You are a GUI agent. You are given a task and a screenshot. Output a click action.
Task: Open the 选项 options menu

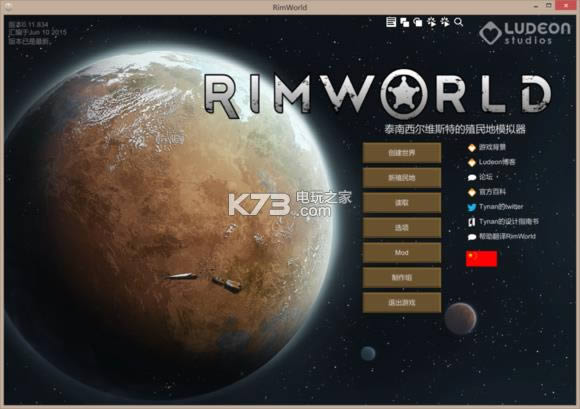click(402, 228)
